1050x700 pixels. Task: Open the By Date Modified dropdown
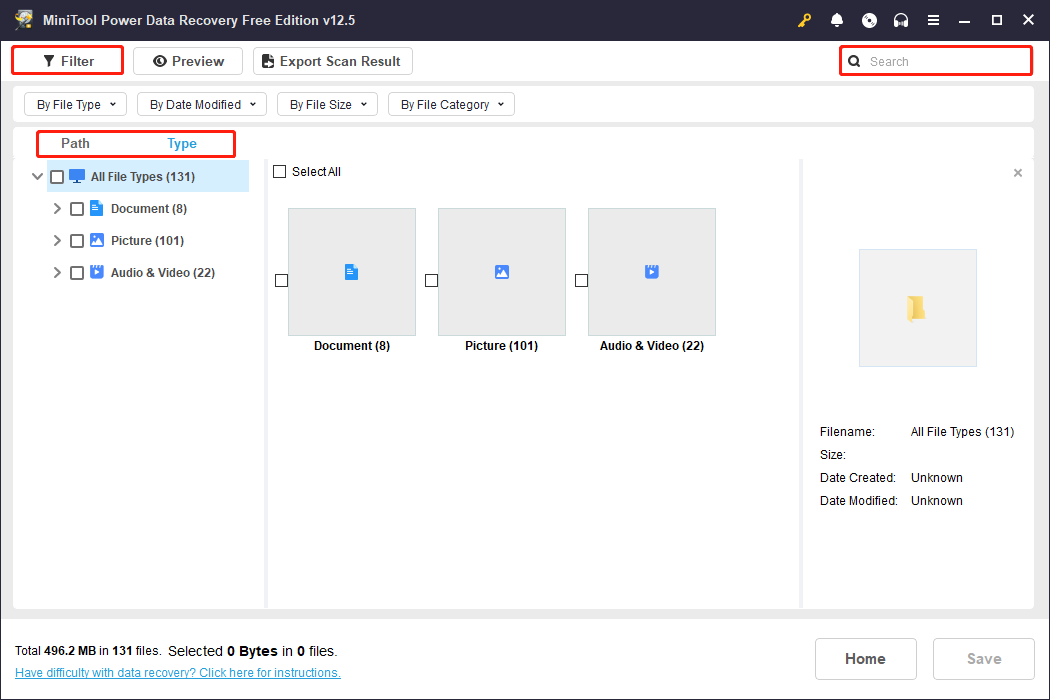coord(201,103)
